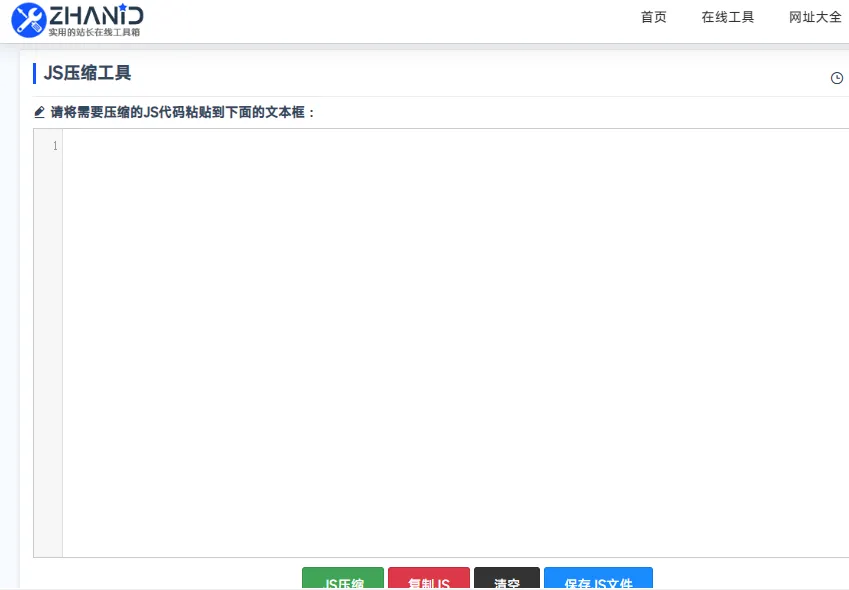Click the blue 保存JS文件 button

point(598,580)
